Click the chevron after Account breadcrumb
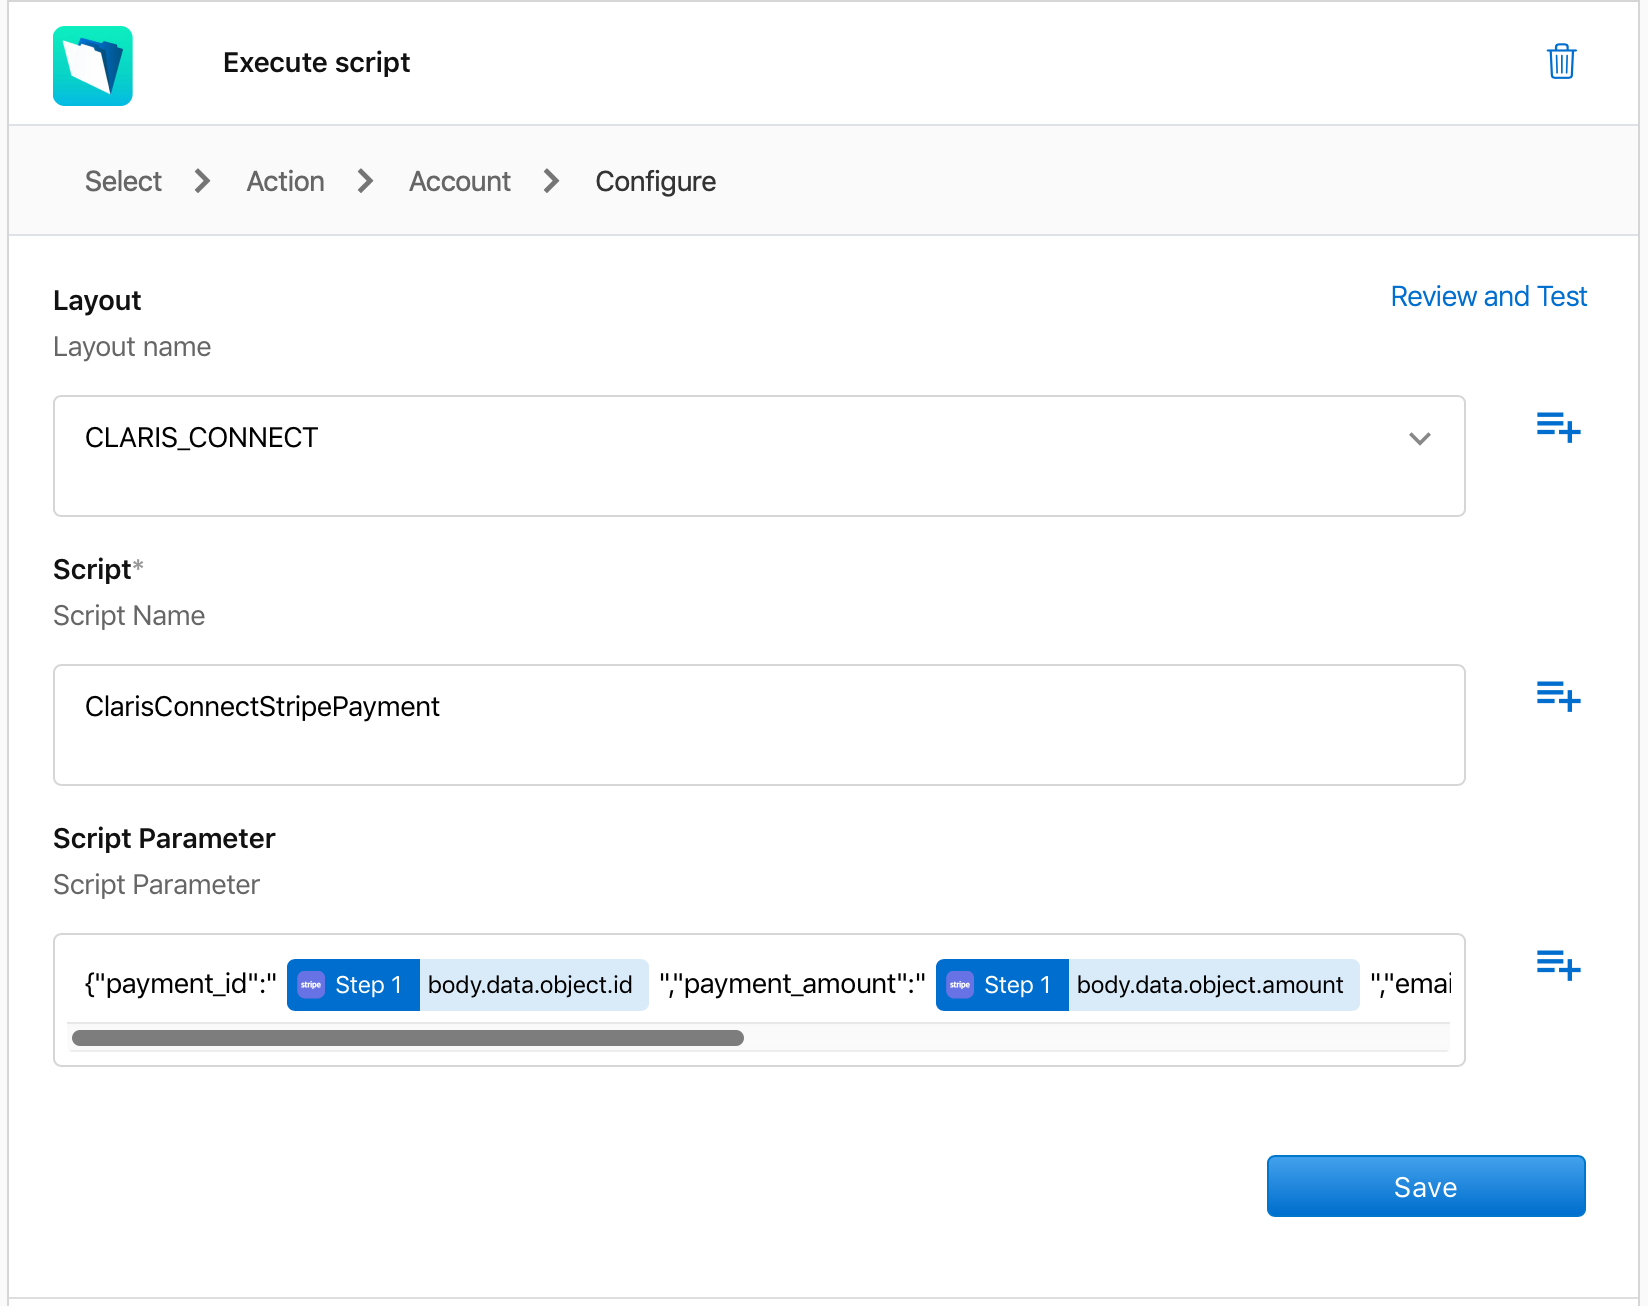The height and width of the screenshot is (1306, 1648). (x=552, y=181)
